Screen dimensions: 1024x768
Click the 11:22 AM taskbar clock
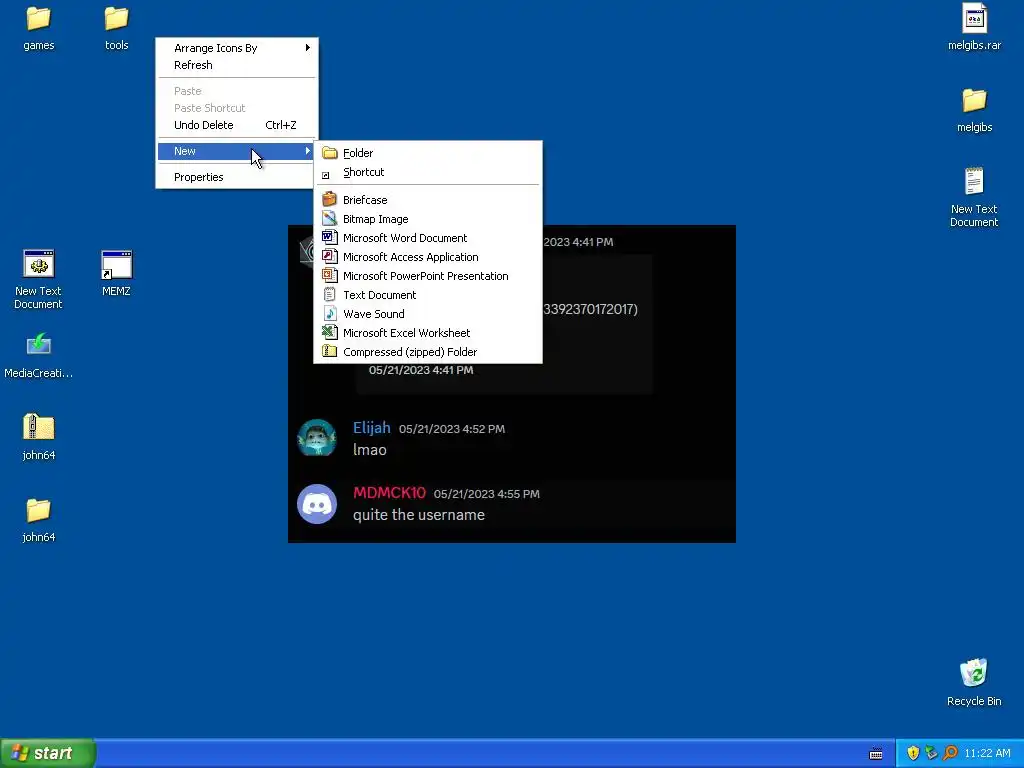pos(987,753)
